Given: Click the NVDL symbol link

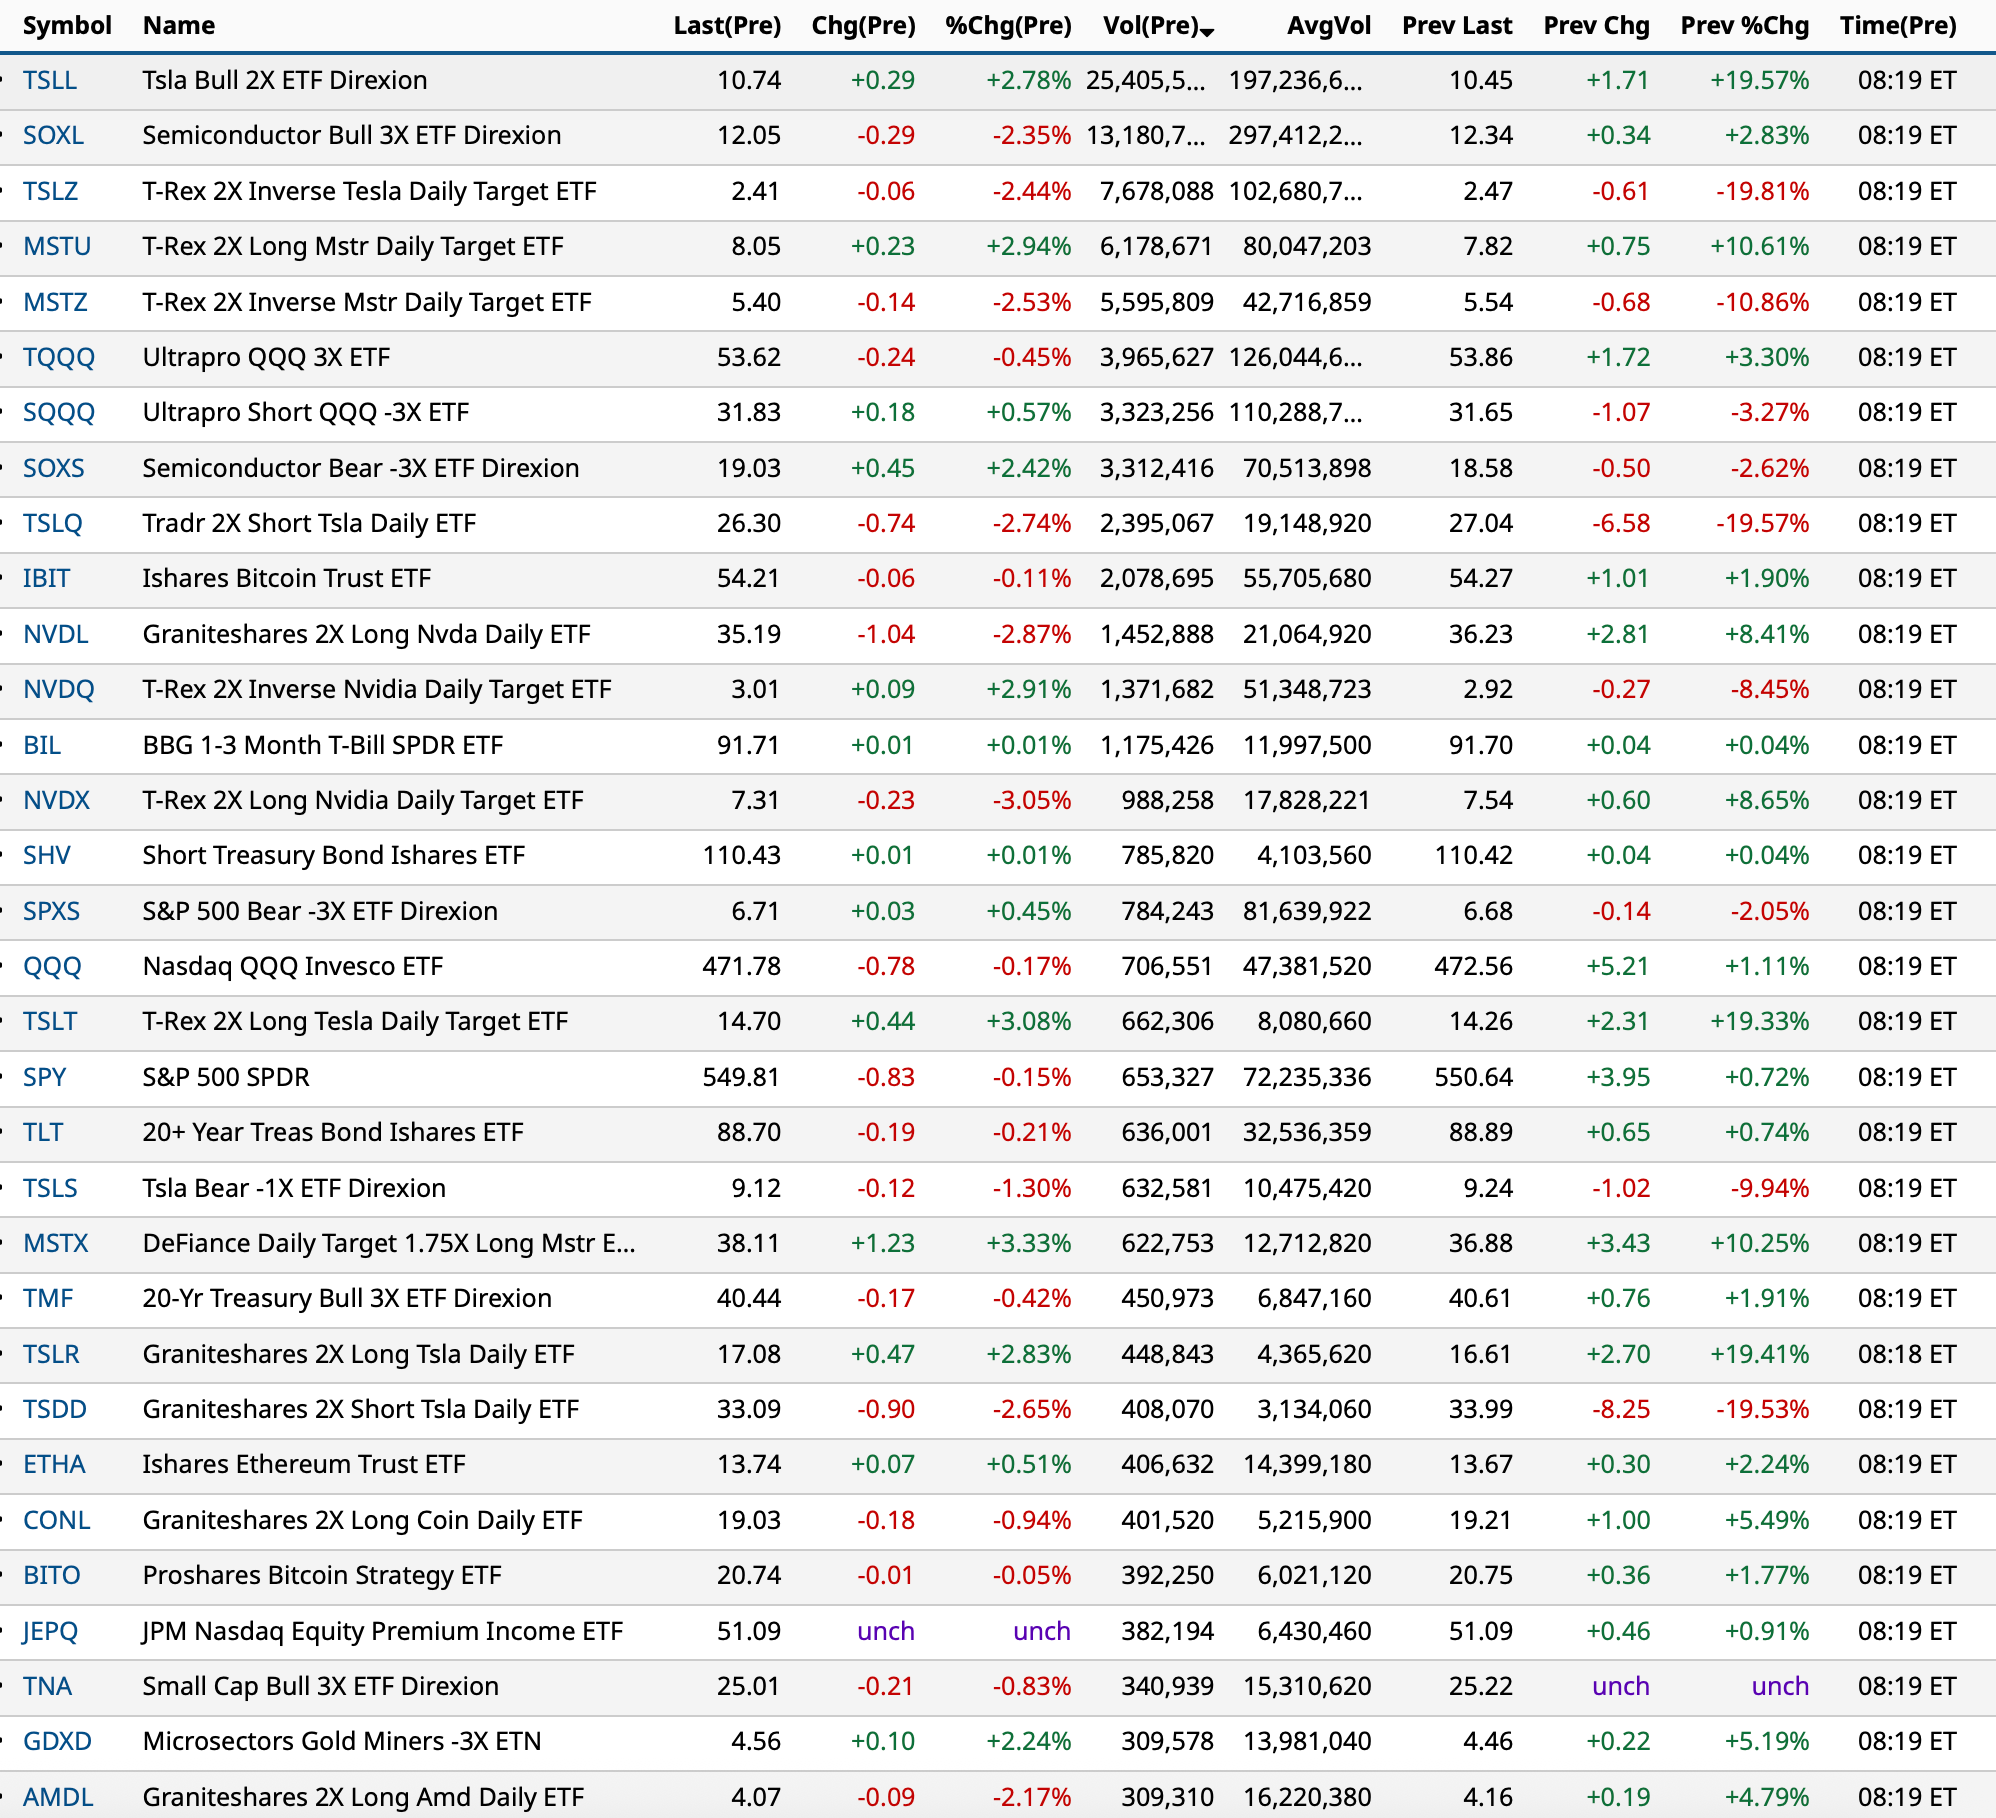Looking at the screenshot, I should coord(55,634).
